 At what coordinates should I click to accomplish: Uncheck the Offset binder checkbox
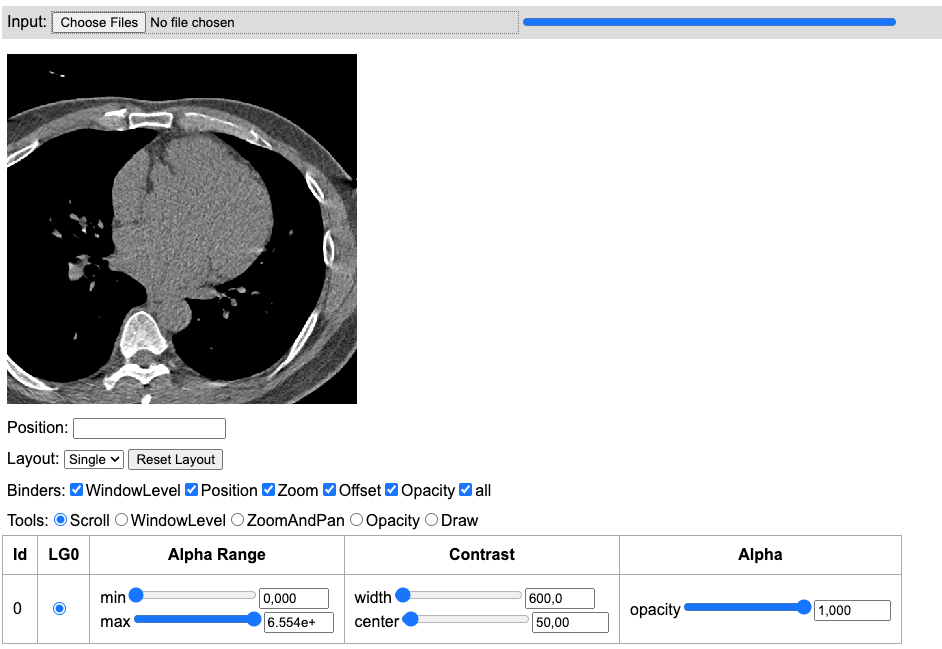point(330,490)
